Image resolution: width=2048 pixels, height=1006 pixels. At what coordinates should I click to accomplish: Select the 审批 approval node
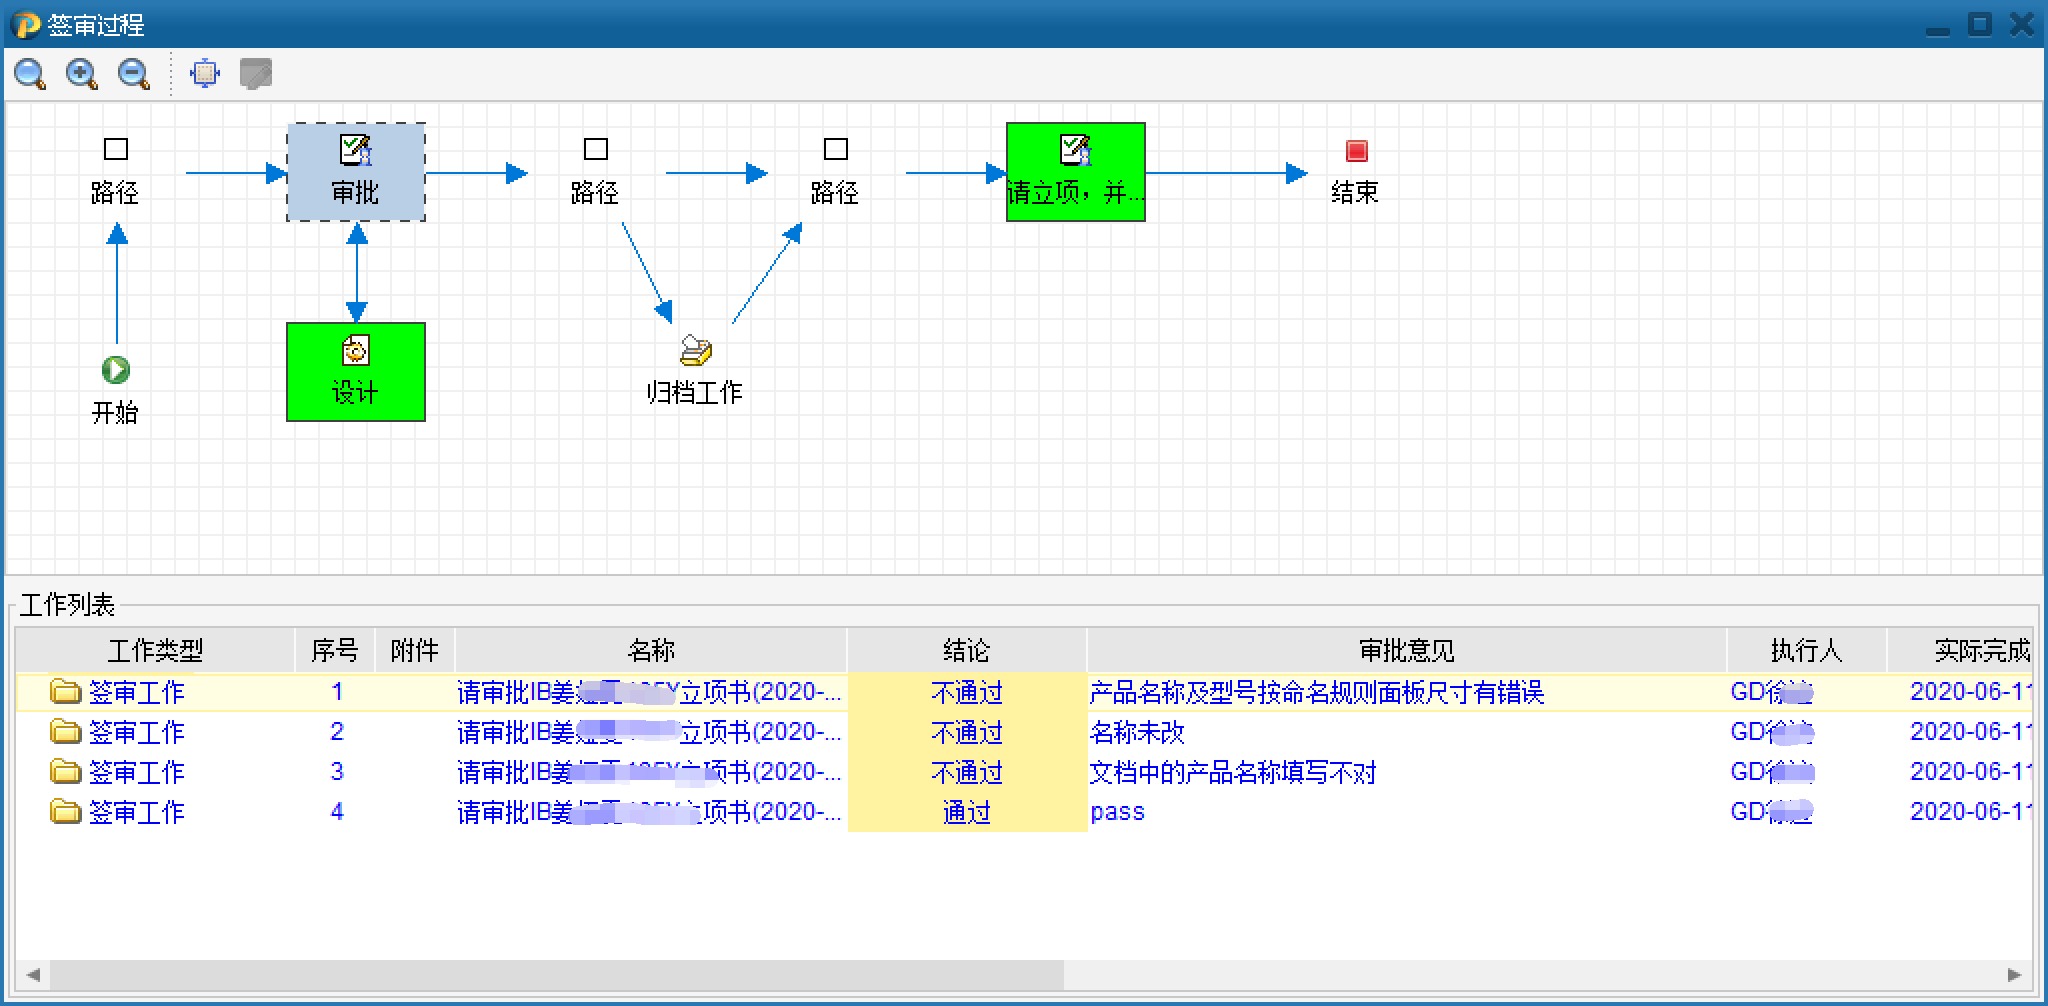(356, 172)
